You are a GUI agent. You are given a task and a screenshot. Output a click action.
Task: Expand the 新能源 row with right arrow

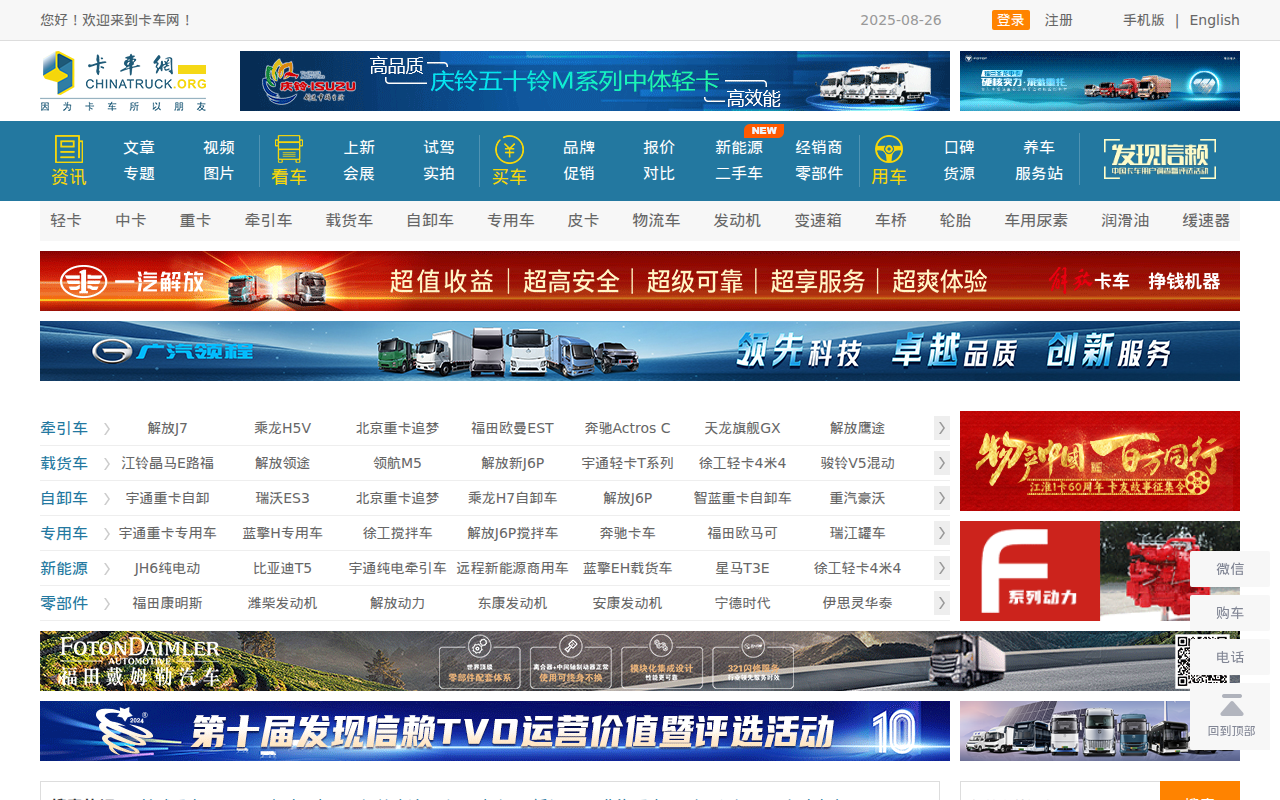[942, 568]
